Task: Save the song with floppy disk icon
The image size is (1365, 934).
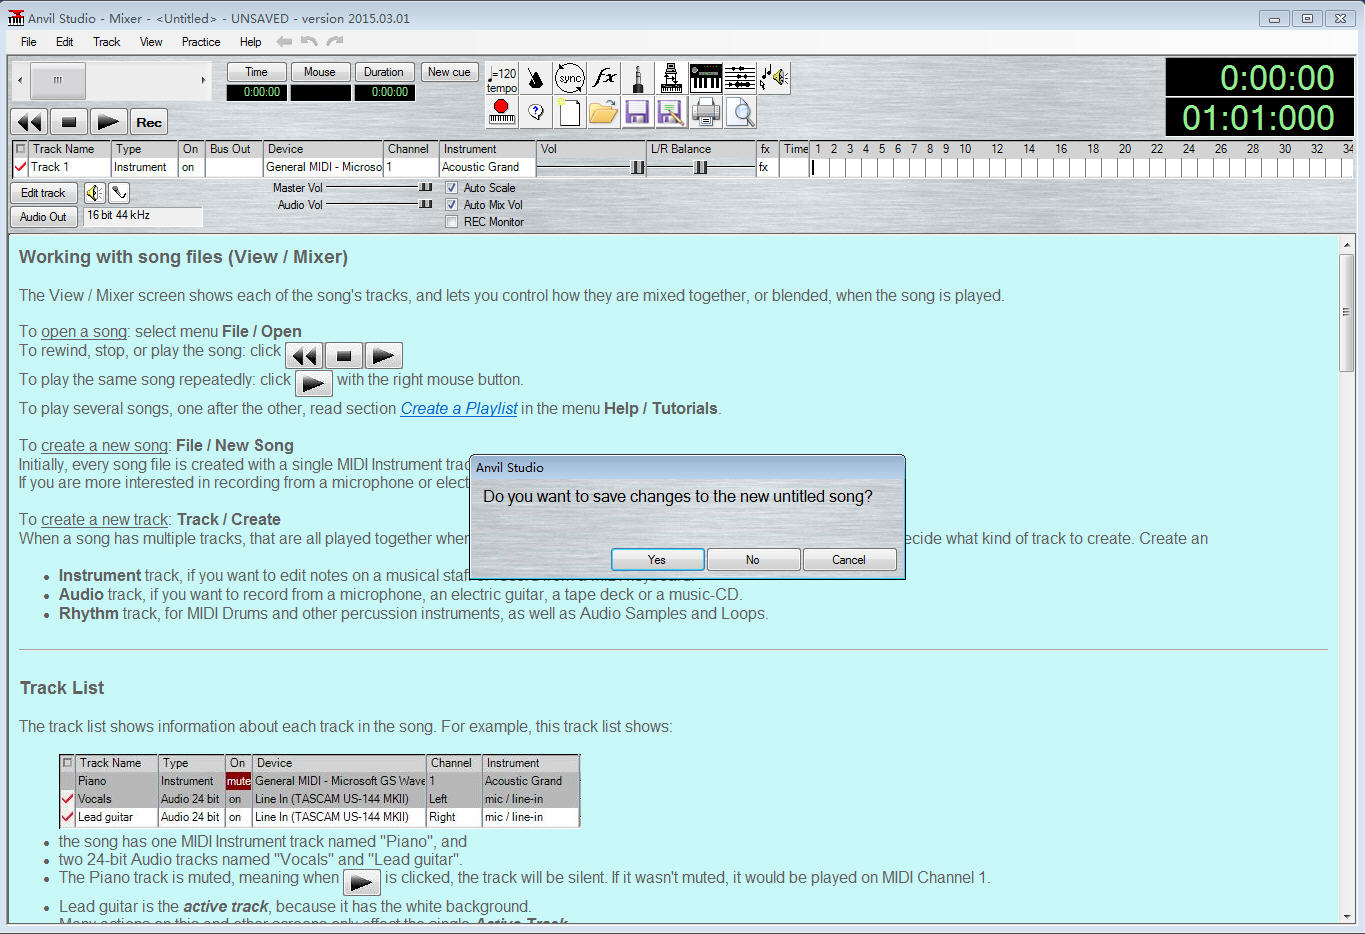Action: pyautogui.click(x=638, y=113)
